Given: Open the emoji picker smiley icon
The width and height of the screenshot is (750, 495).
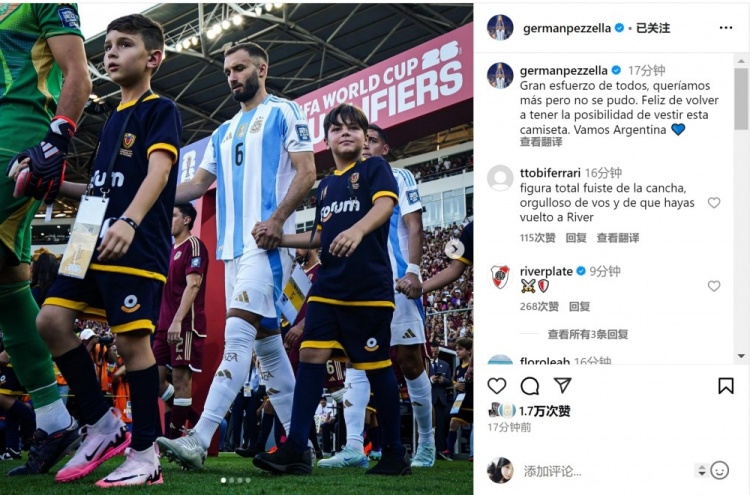Looking at the screenshot, I should (719, 471).
